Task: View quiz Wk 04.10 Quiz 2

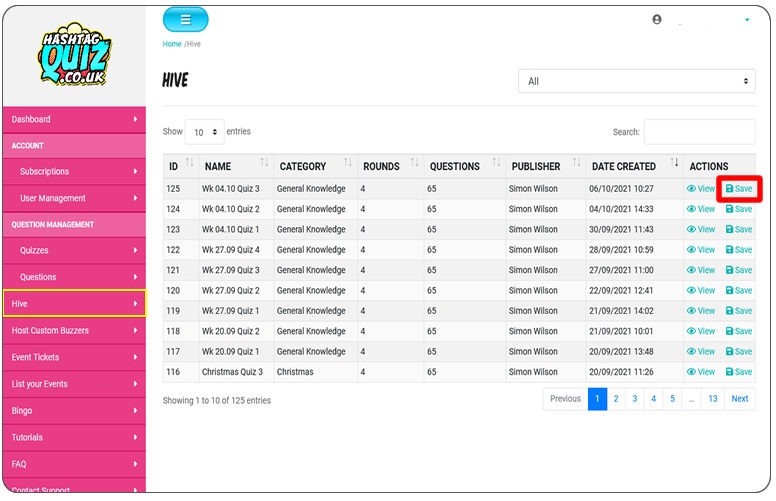Action: [701, 209]
